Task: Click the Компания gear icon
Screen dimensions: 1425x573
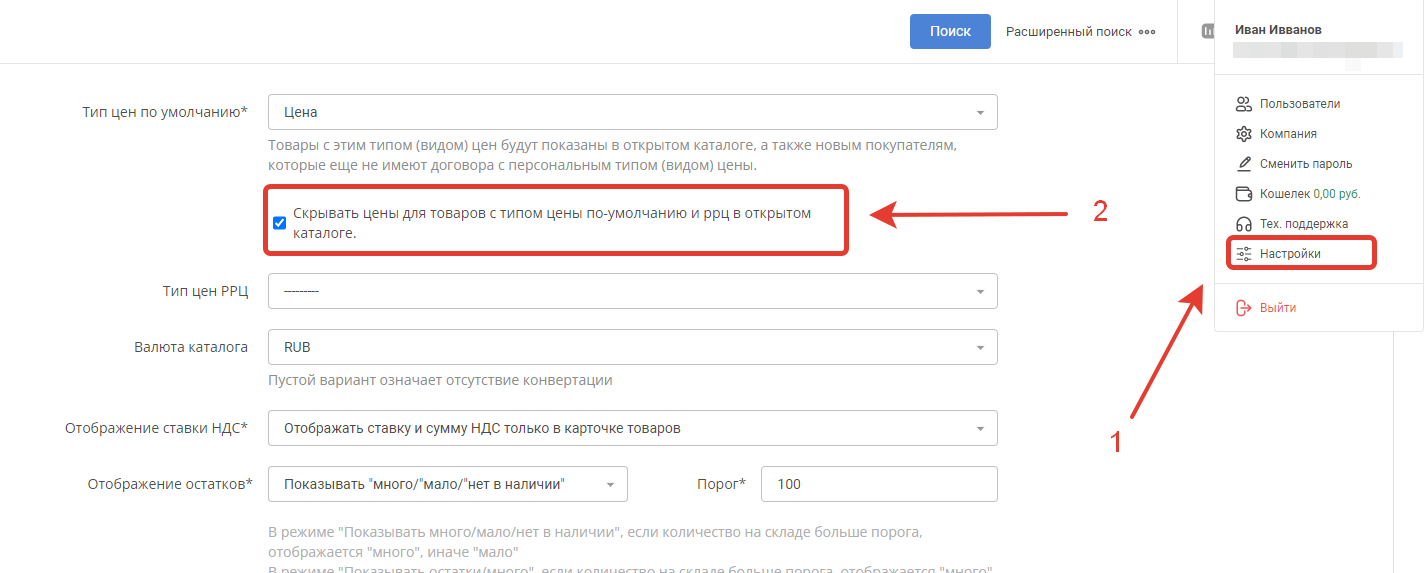Action: pos(1244,134)
